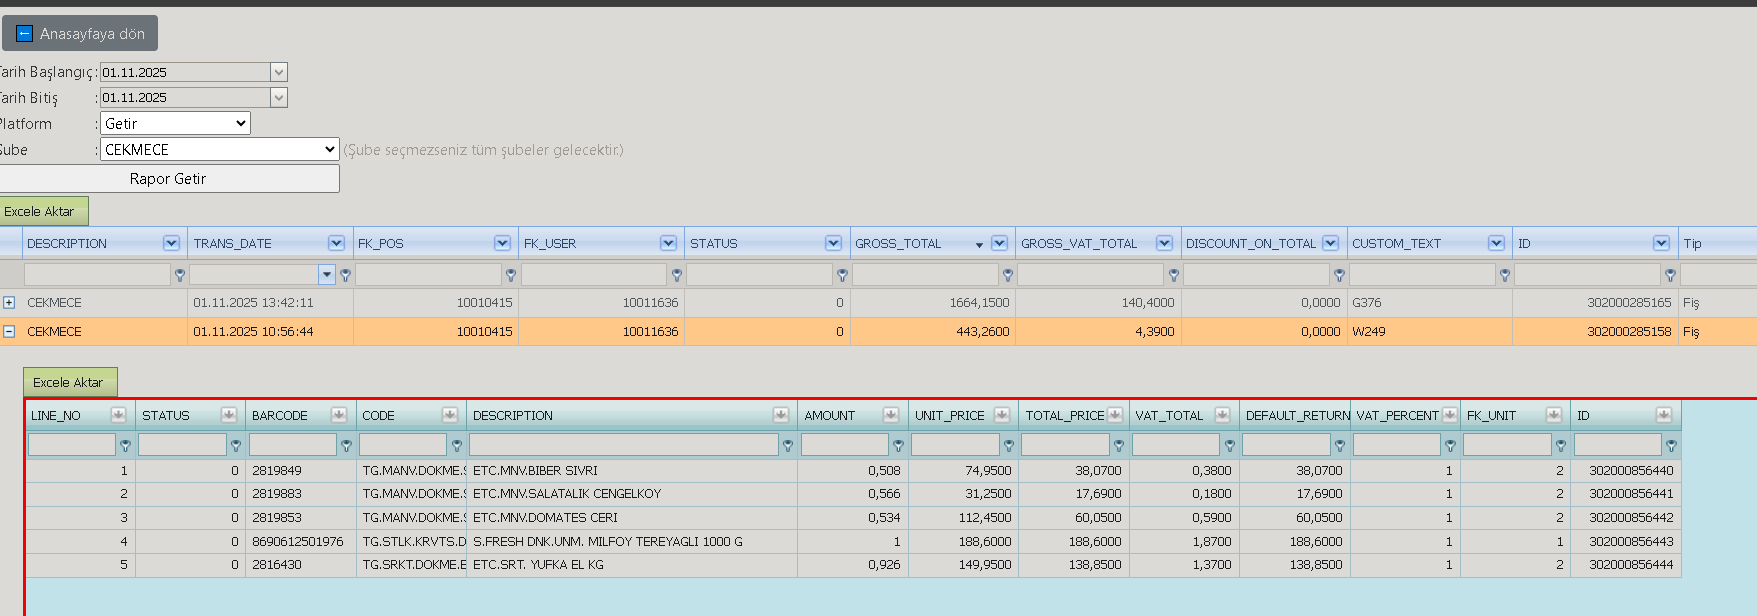Expand the first CEKMECE row
Viewport: 1757px width, 616px height.
tap(9, 302)
